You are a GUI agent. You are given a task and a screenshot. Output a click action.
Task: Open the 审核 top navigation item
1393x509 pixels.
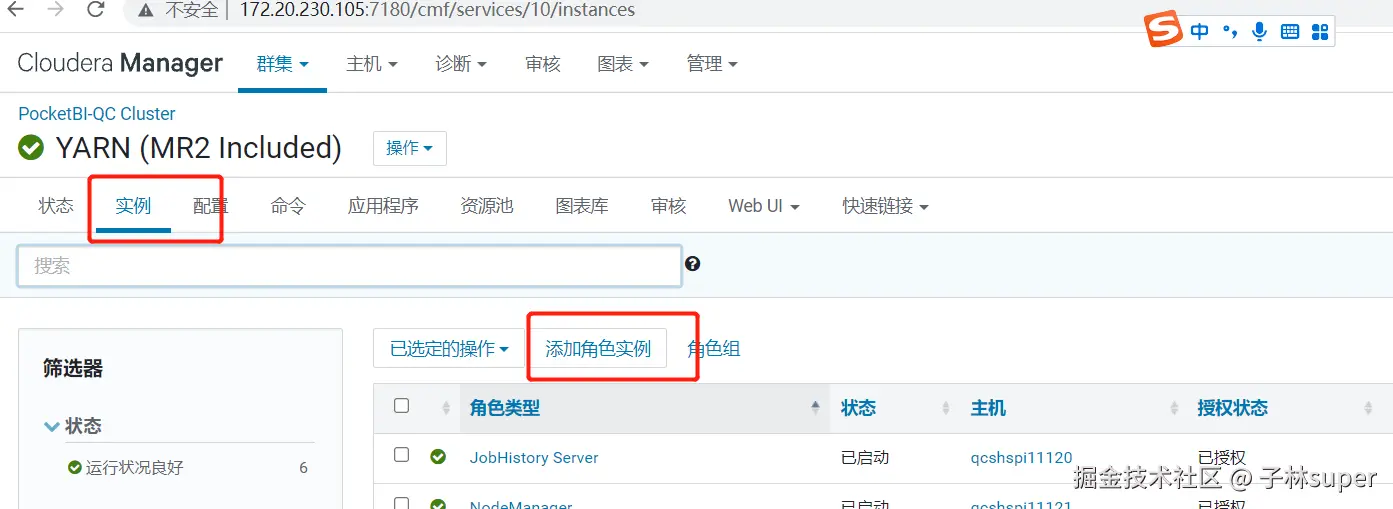tap(543, 64)
